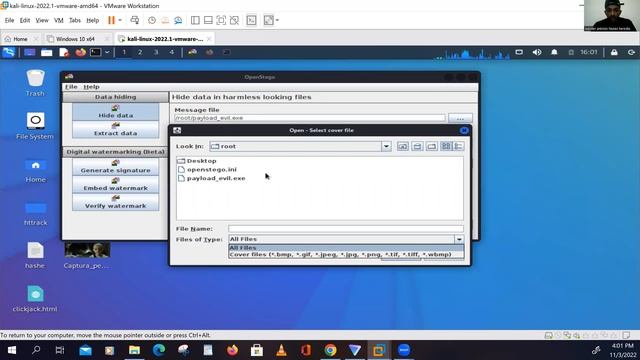Image resolution: width=640 pixels, height=360 pixels.
Task: Switch to workspace 4 in Kali panel
Action: coord(171,52)
